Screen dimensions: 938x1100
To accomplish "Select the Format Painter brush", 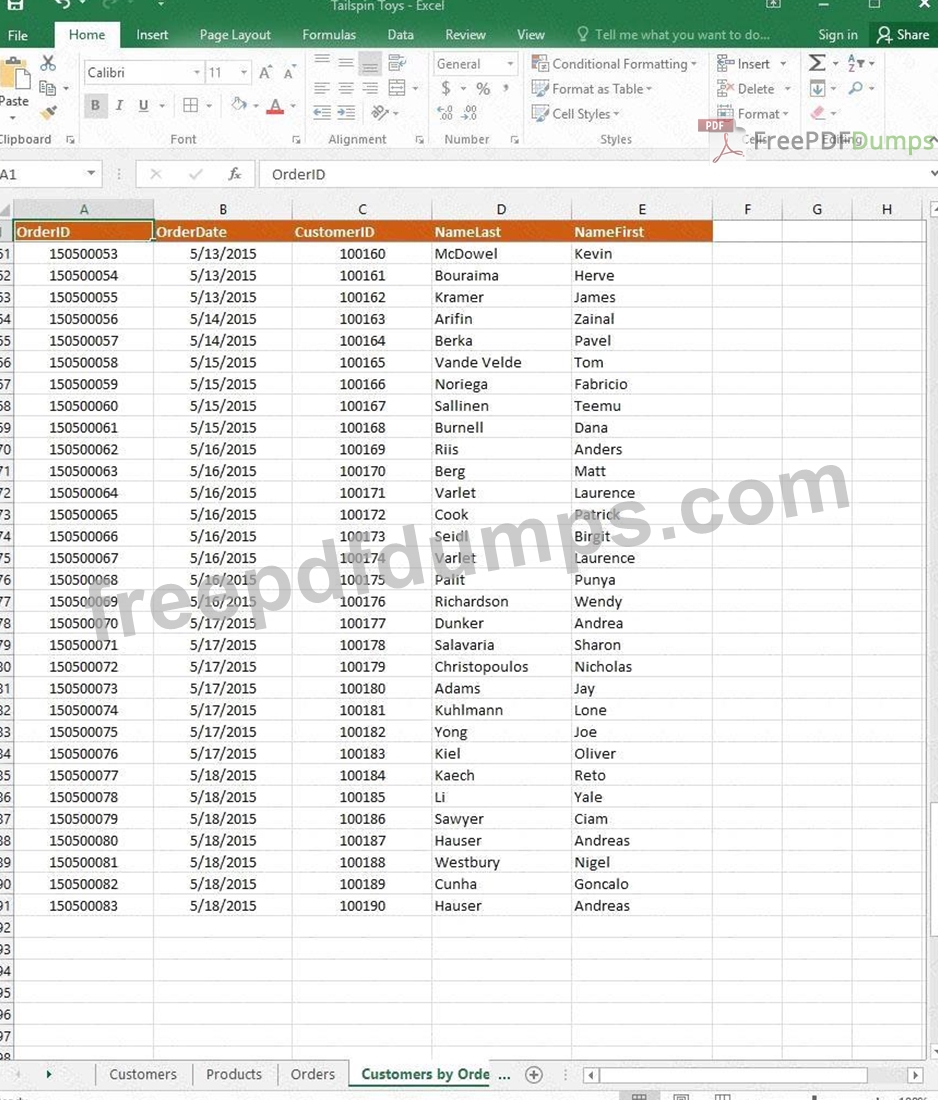I will pyautogui.click(x=48, y=112).
